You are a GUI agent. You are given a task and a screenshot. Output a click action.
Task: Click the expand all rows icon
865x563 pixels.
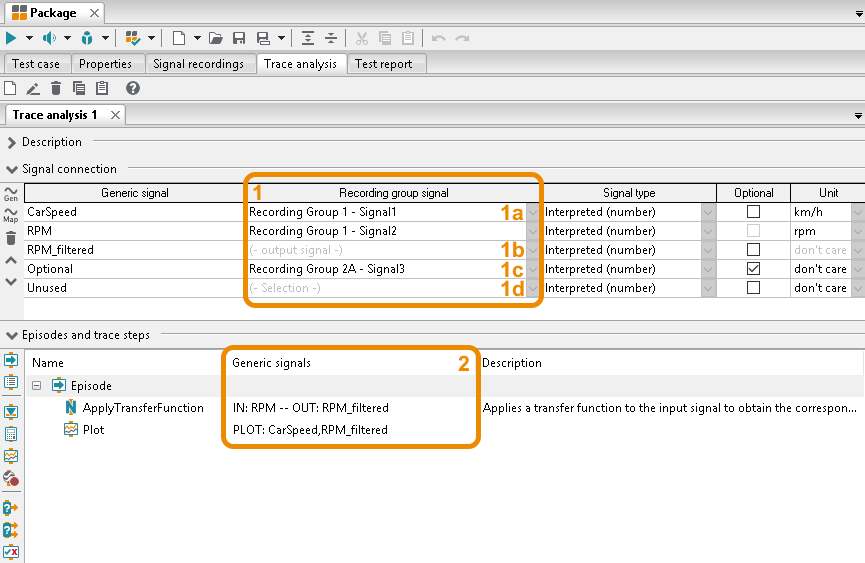tap(308, 38)
